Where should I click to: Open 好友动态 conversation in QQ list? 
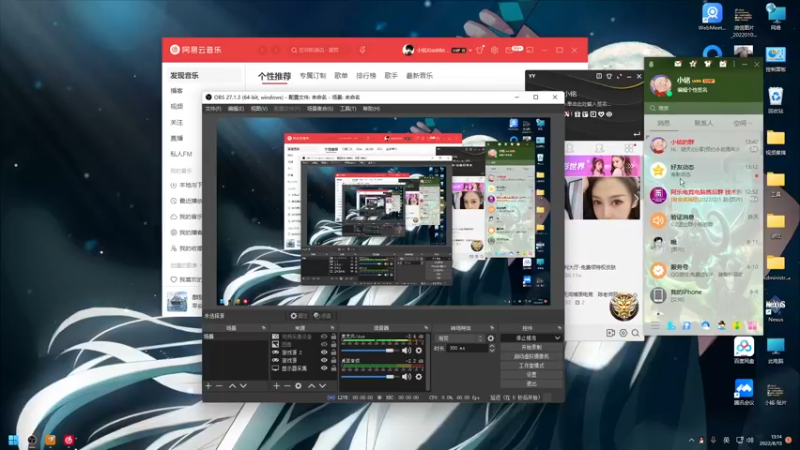[703, 170]
